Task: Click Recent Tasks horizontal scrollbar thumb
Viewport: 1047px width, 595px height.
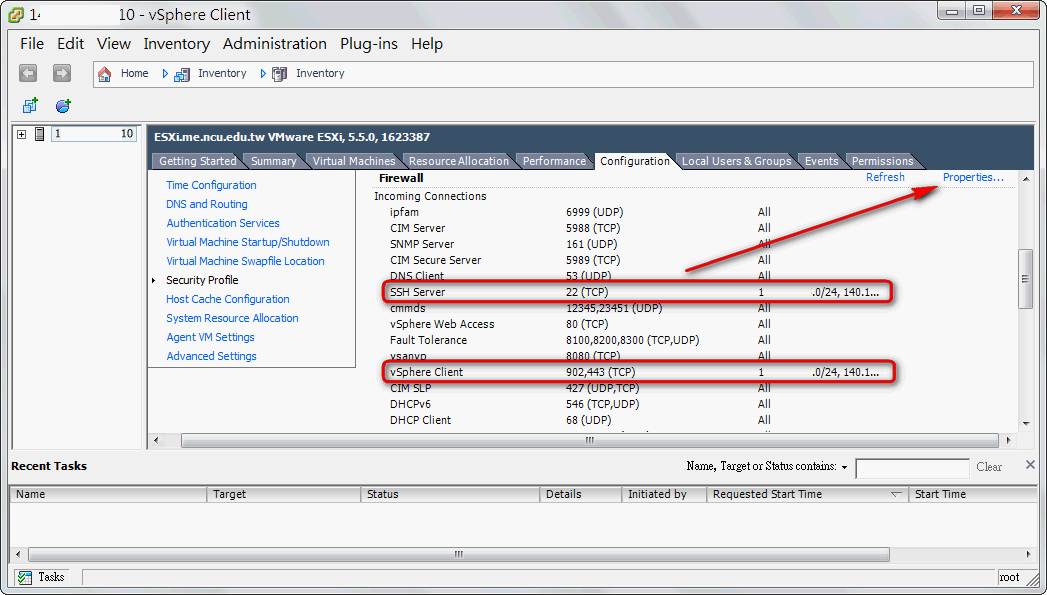Action: [459, 554]
